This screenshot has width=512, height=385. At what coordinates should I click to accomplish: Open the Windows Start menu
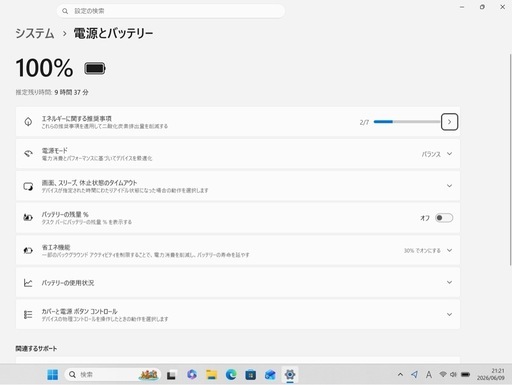pyautogui.click(x=53, y=375)
